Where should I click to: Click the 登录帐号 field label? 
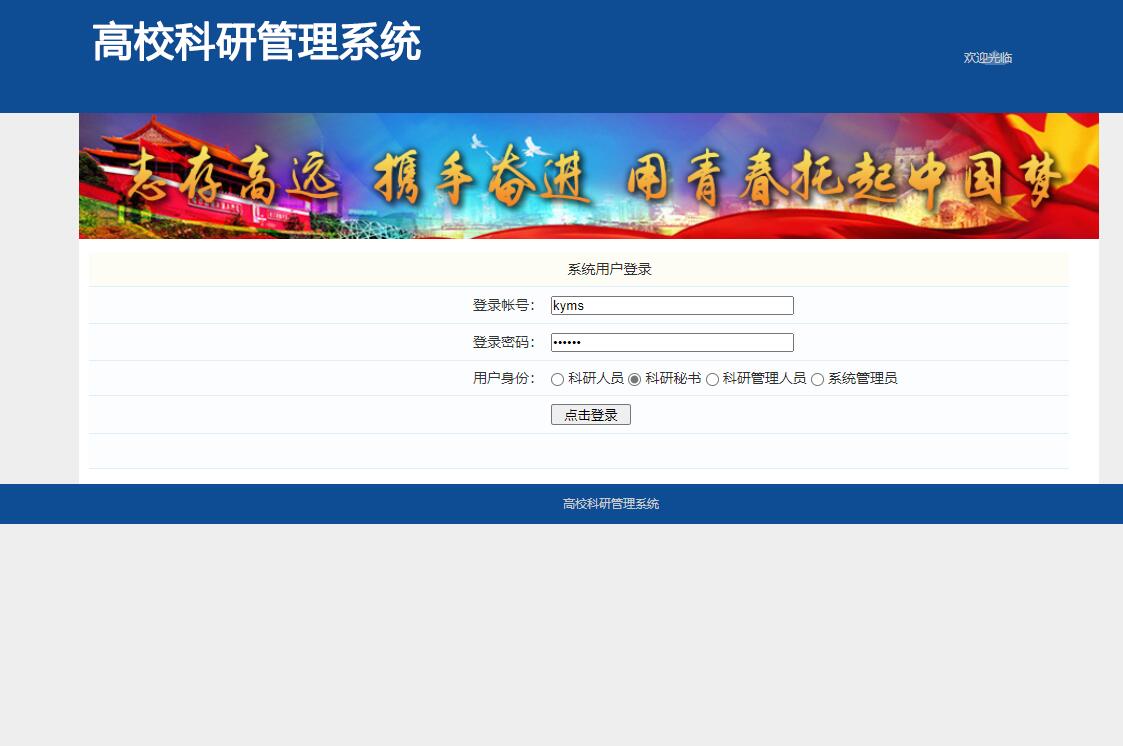pyautogui.click(x=503, y=305)
